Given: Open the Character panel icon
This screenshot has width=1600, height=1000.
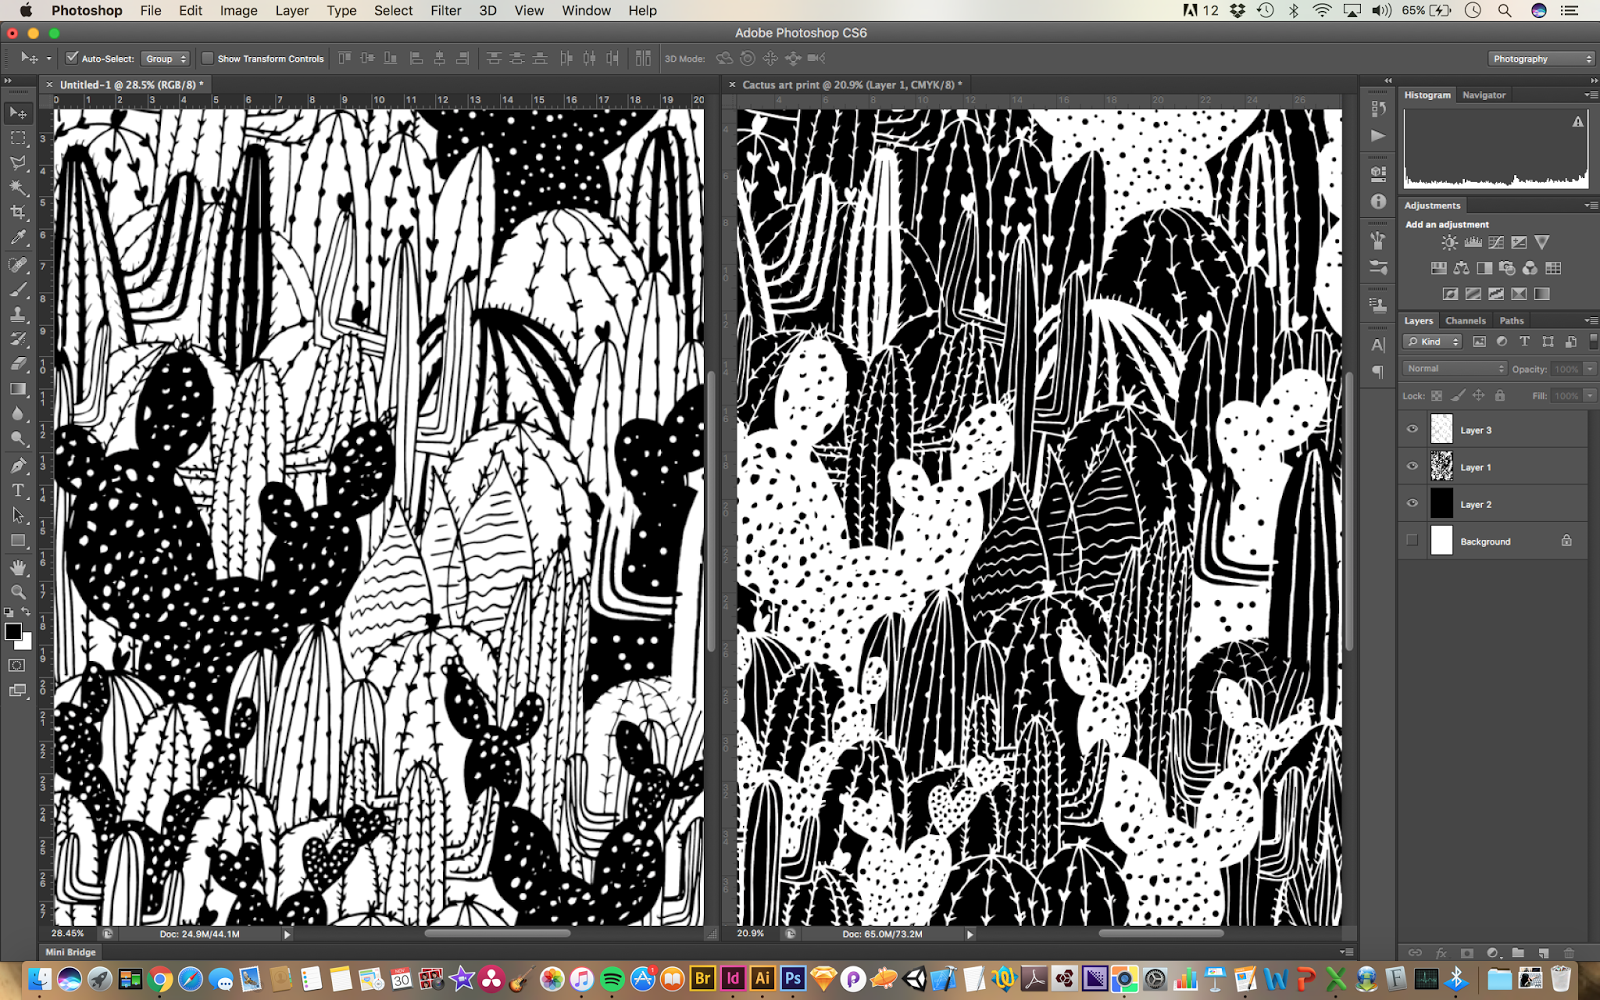Looking at the screenshot, I should 1378,346.
